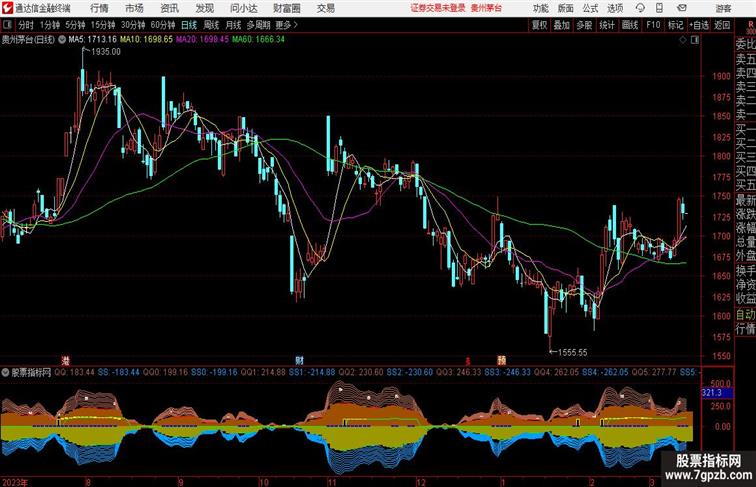Viewport: 756px width, 487px height.
Task: Click the 证券交易未登录 login notice
Action: point(438,8)
